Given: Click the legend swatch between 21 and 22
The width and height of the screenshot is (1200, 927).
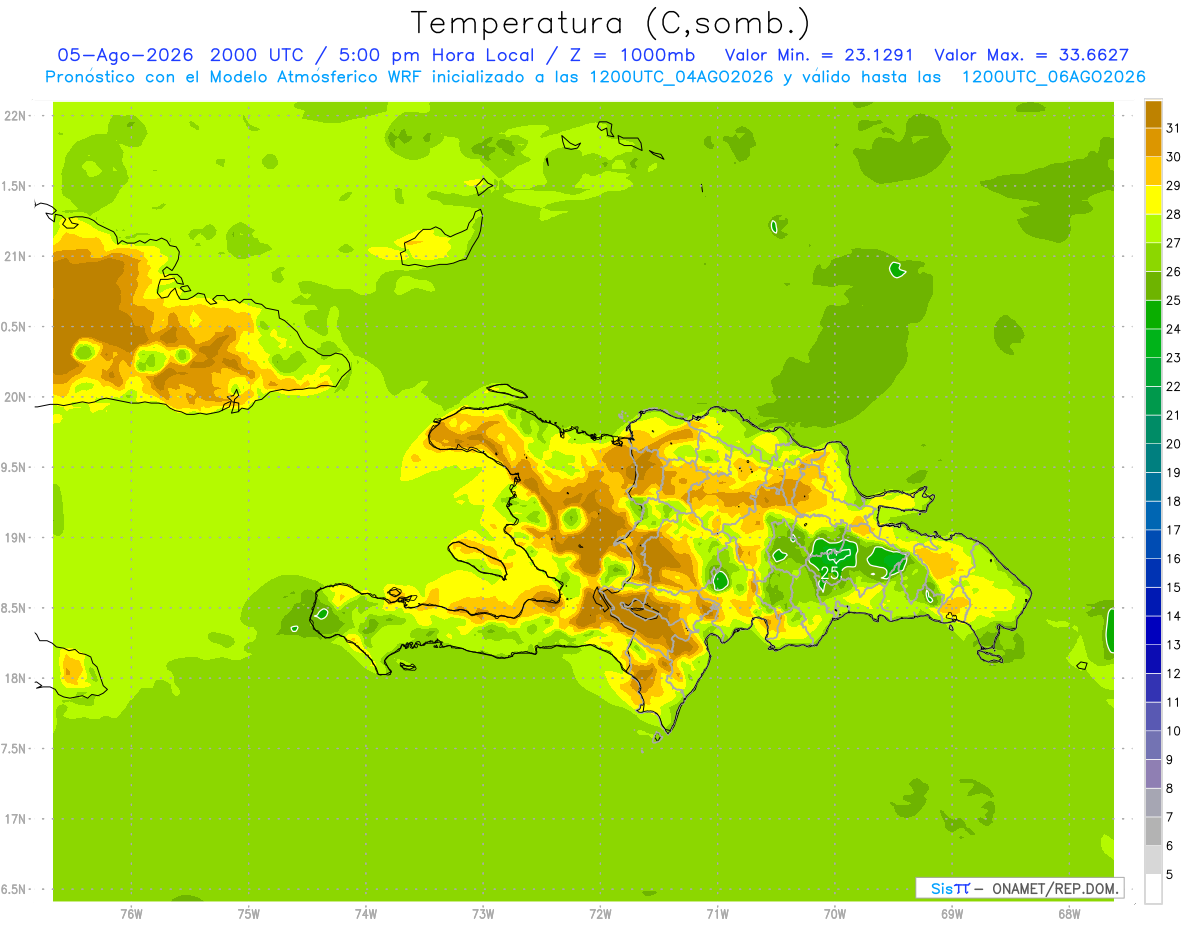Looking at the screenshot, I should 1153,401.
